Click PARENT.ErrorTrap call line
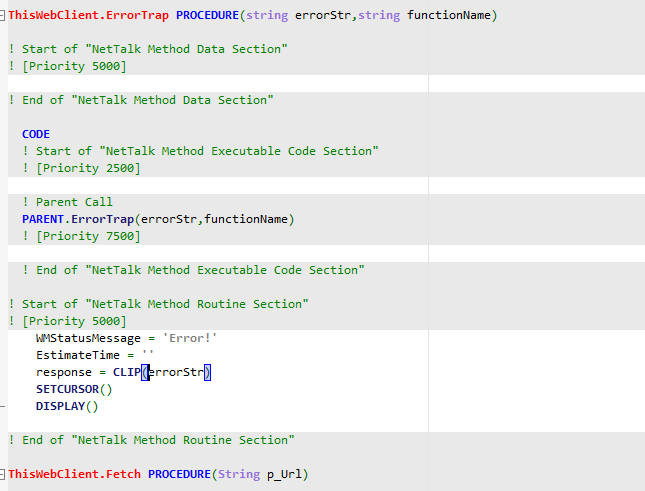Screen dimensions: 645x491 [158, 219]
